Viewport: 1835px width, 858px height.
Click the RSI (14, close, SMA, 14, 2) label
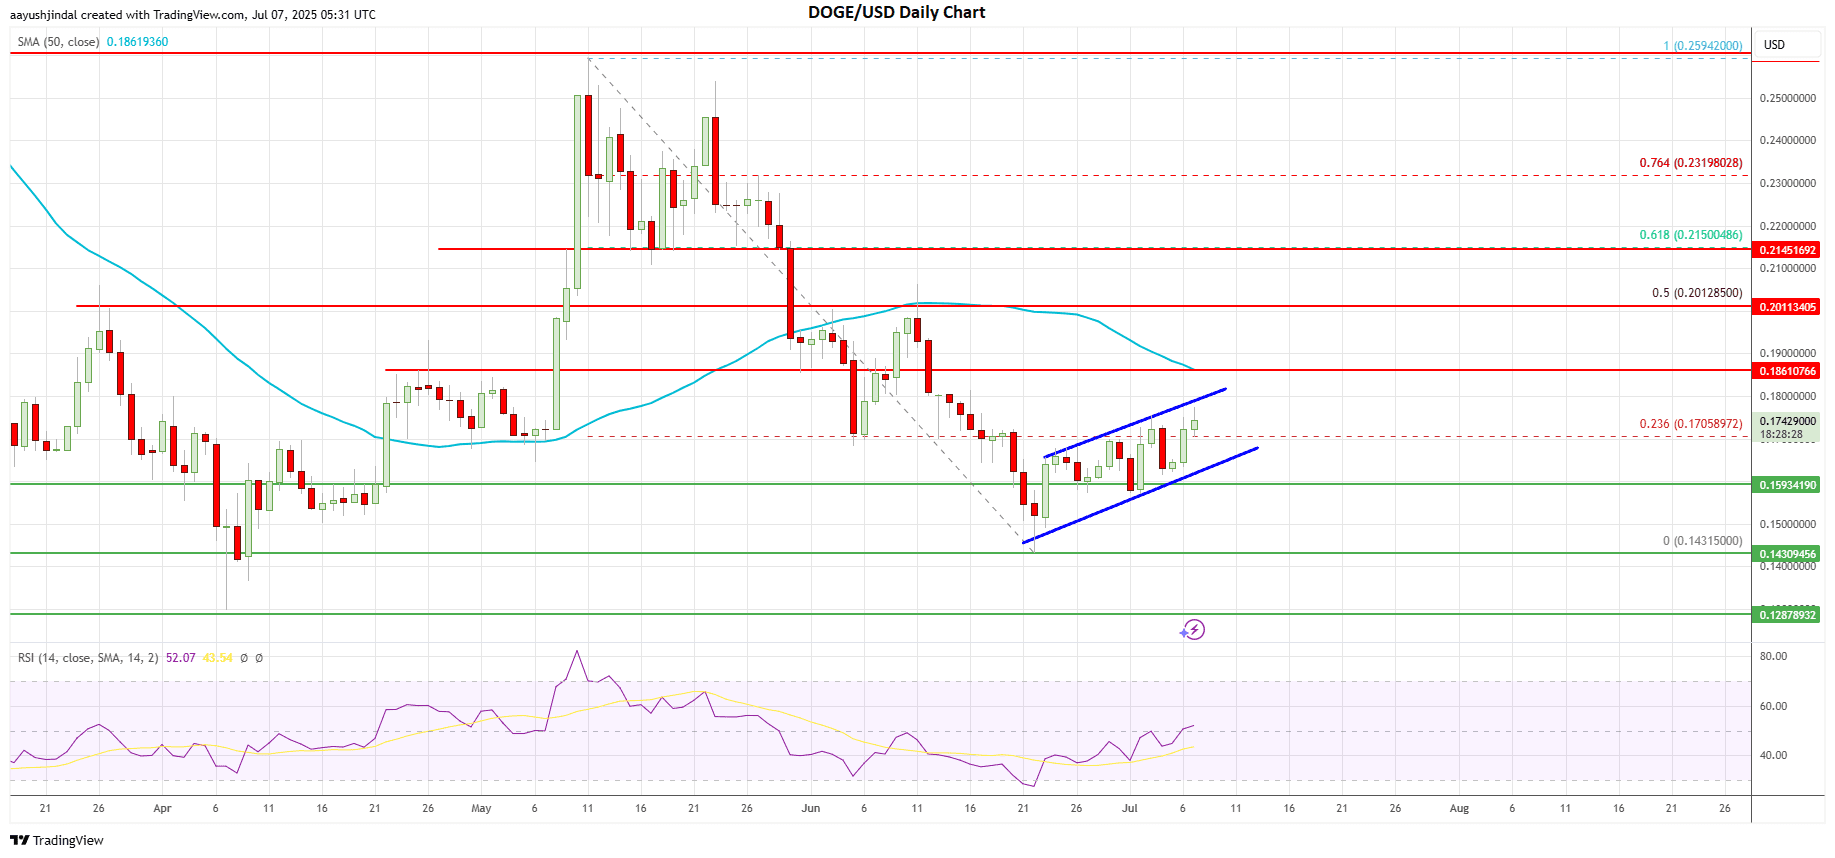pos(88,658)
